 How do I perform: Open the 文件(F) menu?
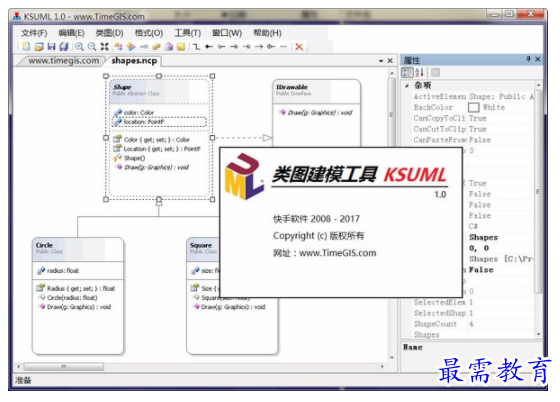34,33
